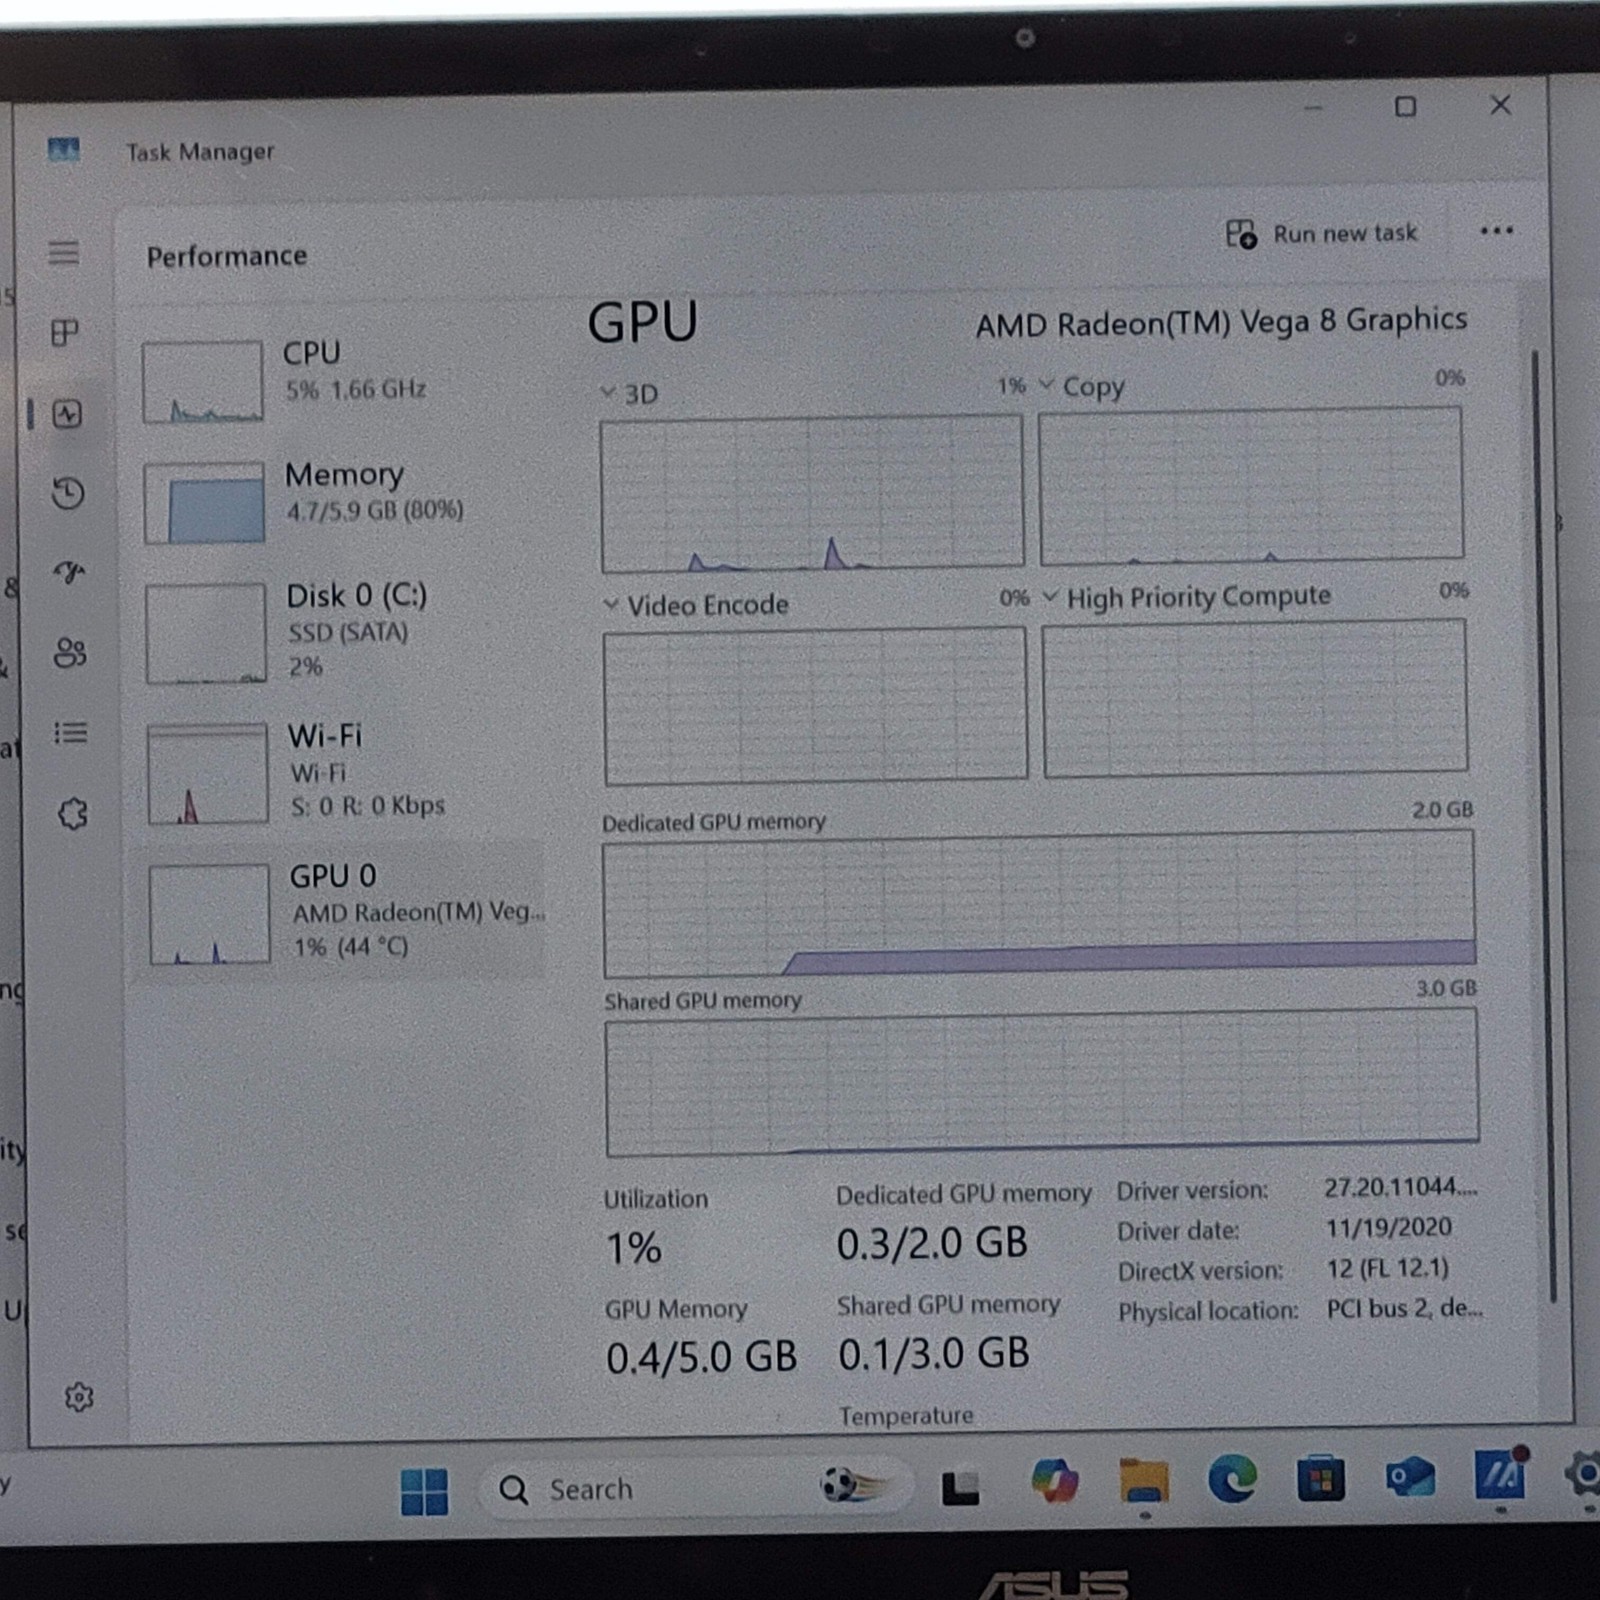The image size is (1600, 1600).
Task: Click the Wi-Fi throughput mini graph thumbnail
Action: click(208, 774)
